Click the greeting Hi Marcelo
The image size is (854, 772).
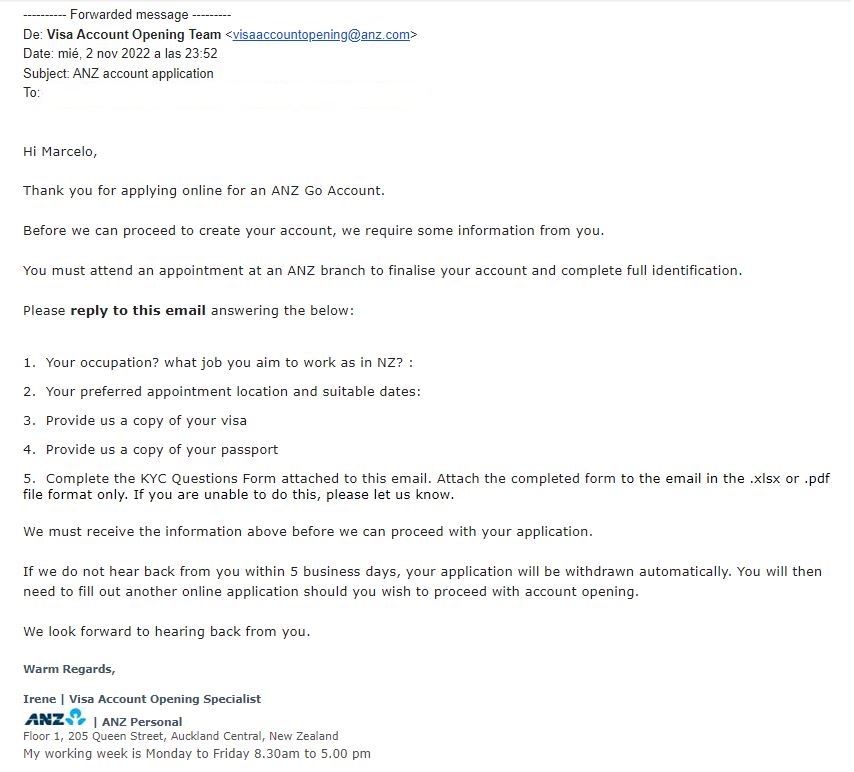[60, 151]
